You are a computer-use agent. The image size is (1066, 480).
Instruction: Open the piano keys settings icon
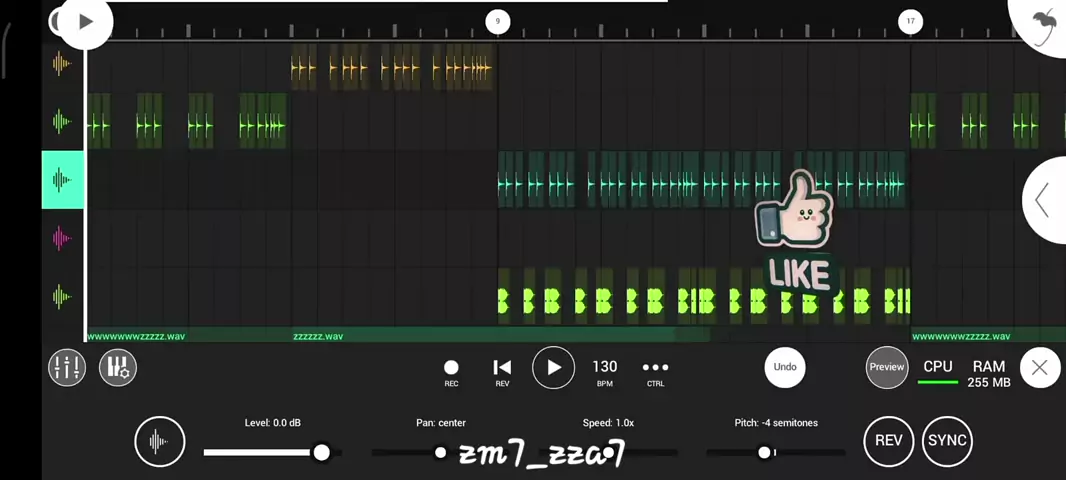coord(118,368)
